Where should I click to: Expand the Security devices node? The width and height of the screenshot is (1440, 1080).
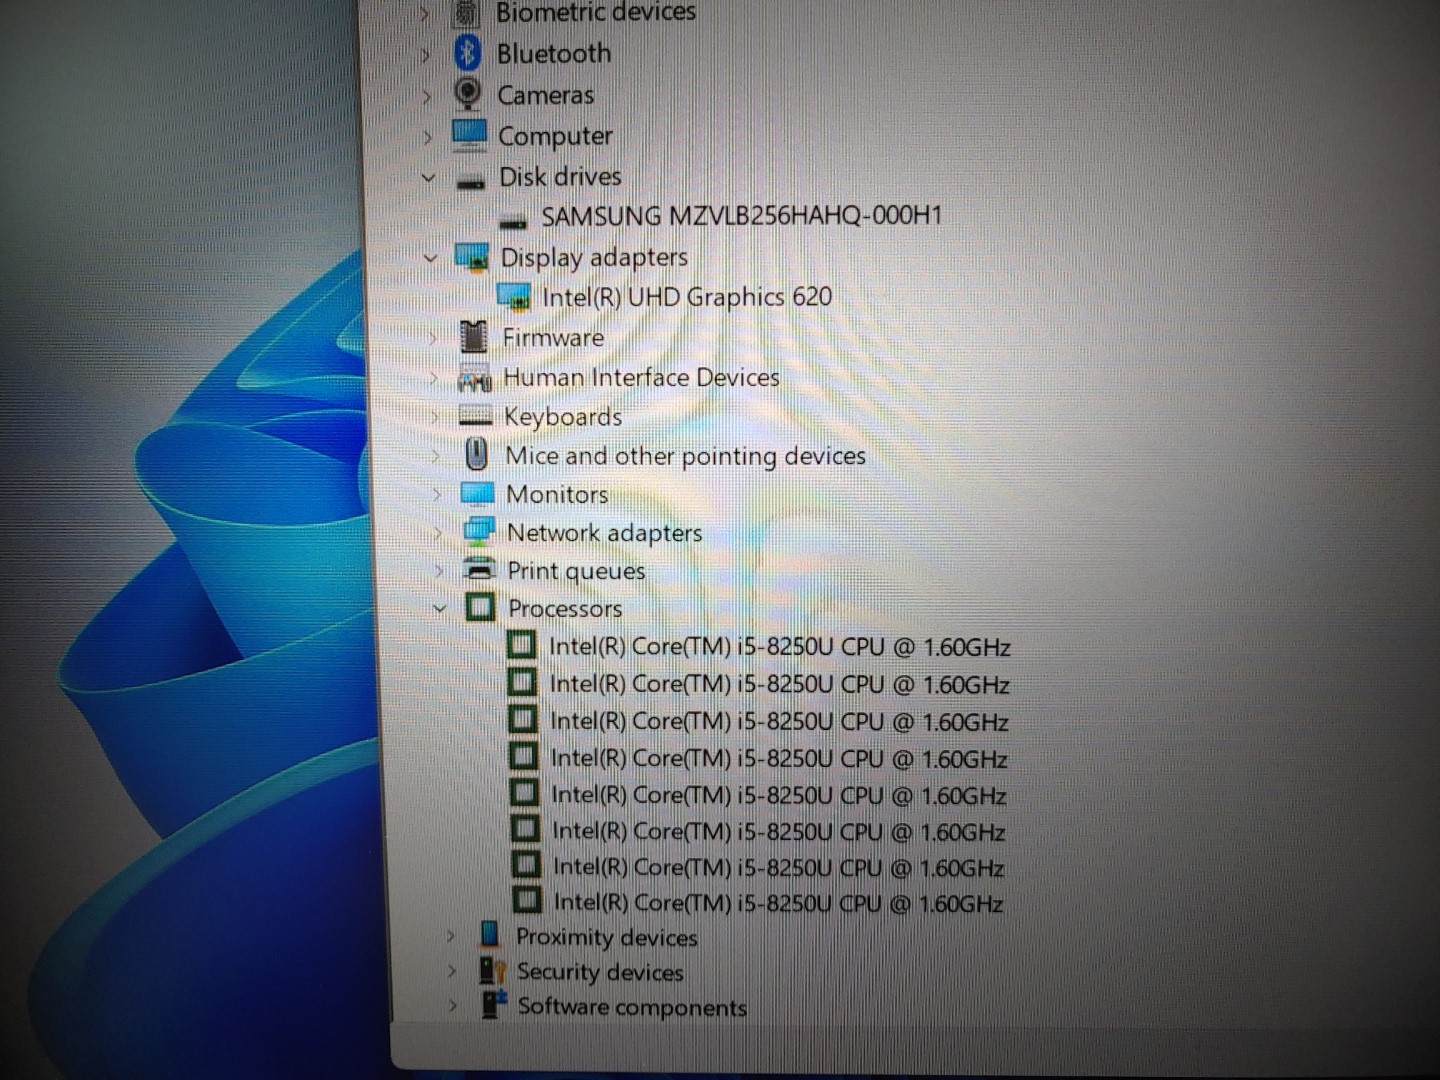point(451,971)
